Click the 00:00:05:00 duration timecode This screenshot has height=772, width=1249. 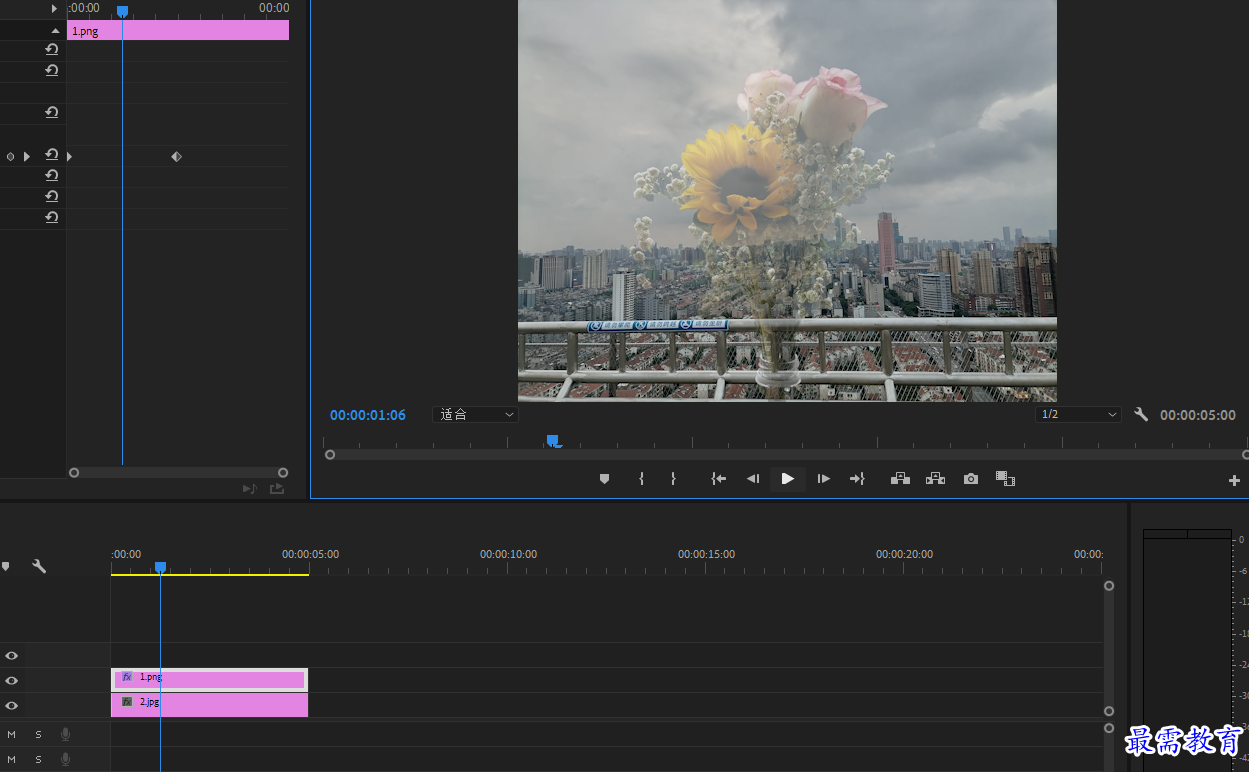1198,415
